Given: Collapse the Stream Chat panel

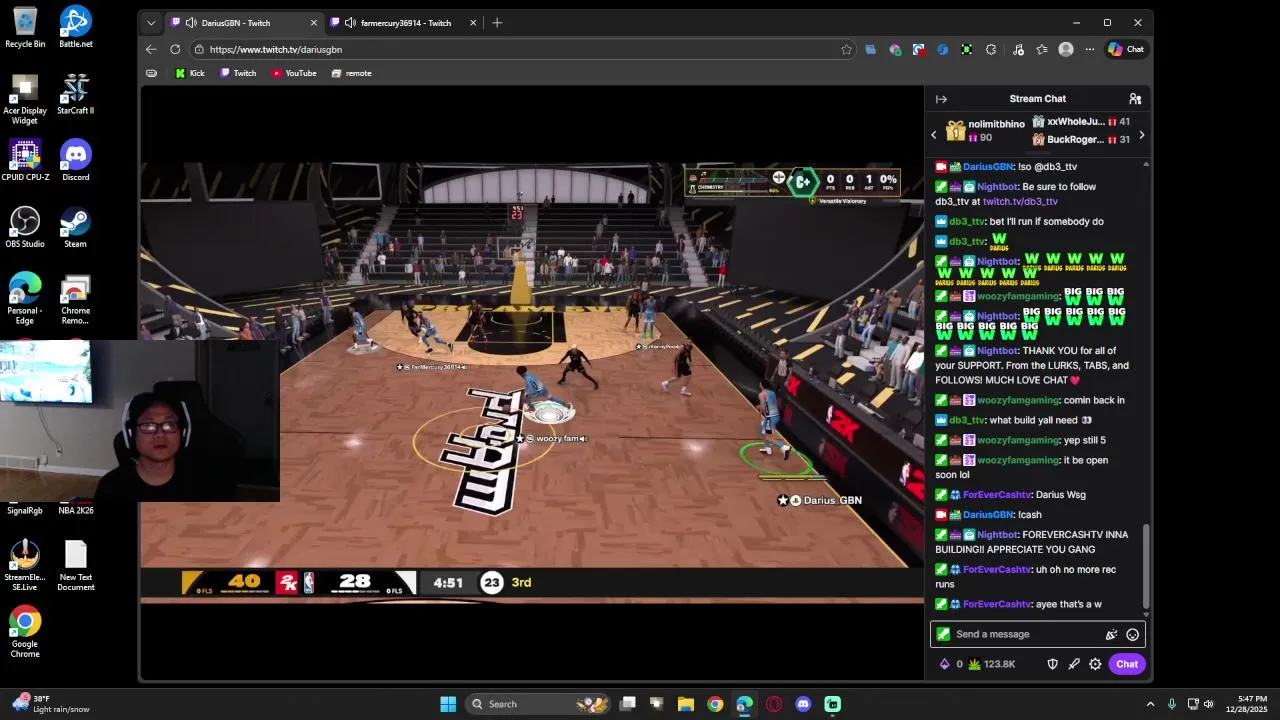Looking at the screenshot, I should 941,99.
